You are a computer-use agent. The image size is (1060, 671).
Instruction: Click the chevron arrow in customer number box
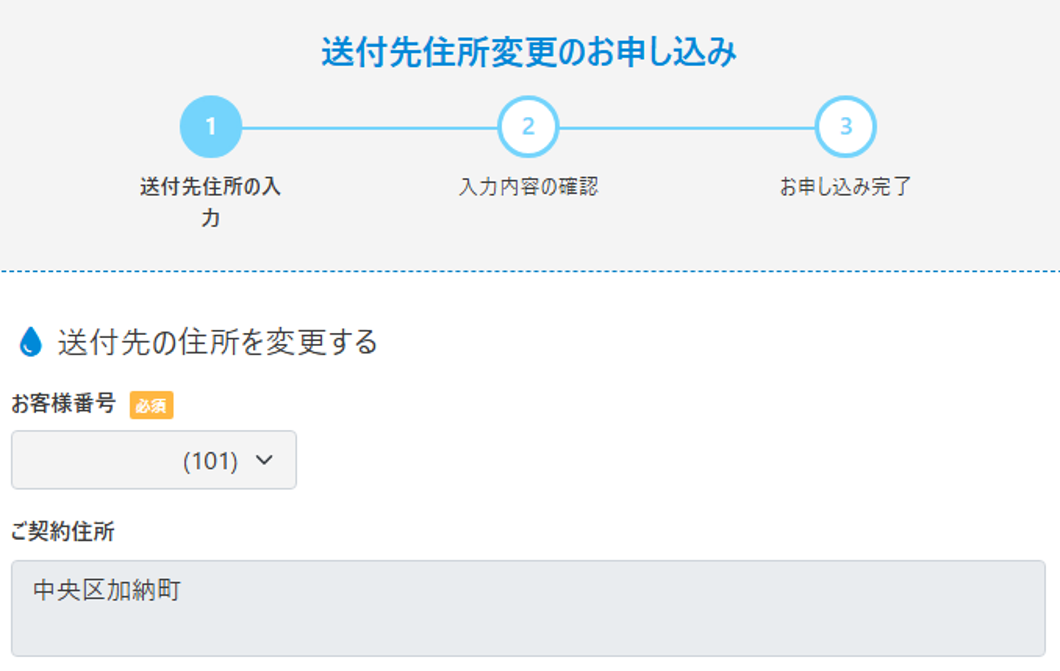(264, 460)
